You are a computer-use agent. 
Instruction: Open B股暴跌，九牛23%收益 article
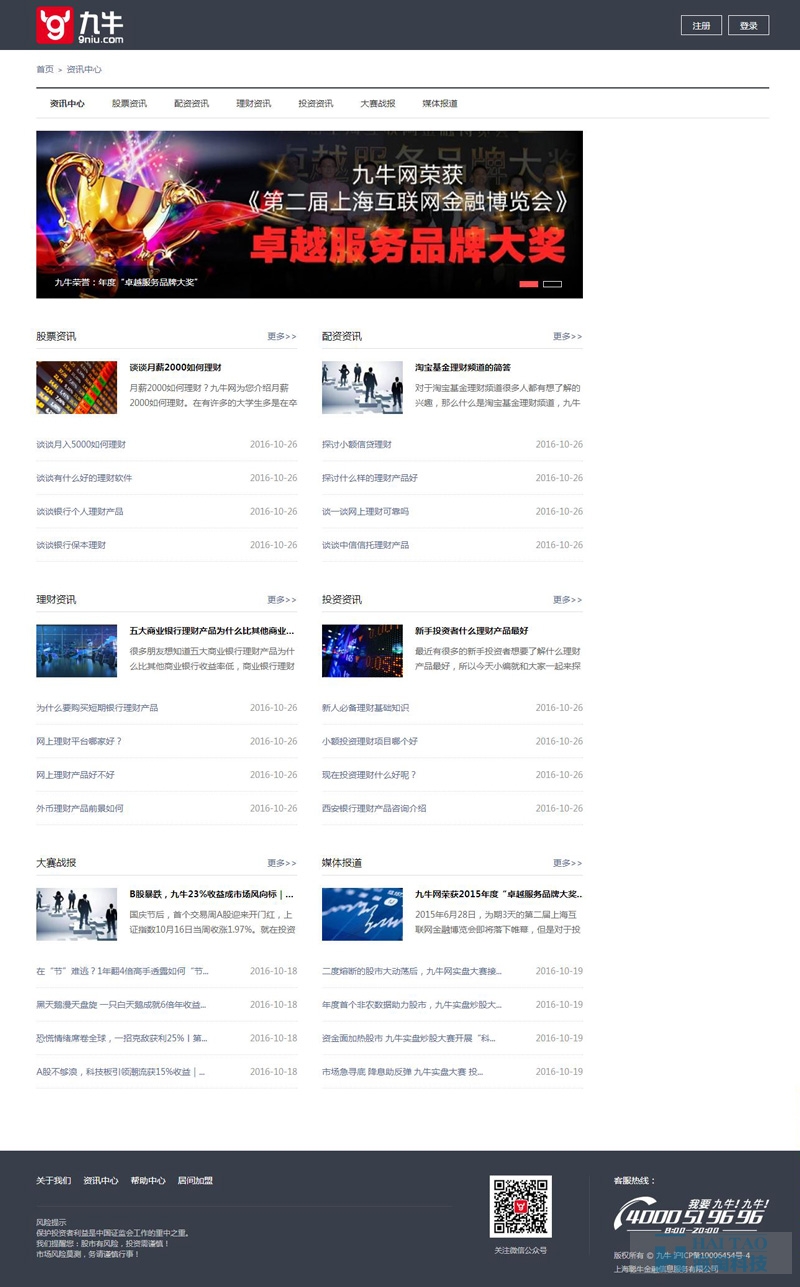[212, 894]
